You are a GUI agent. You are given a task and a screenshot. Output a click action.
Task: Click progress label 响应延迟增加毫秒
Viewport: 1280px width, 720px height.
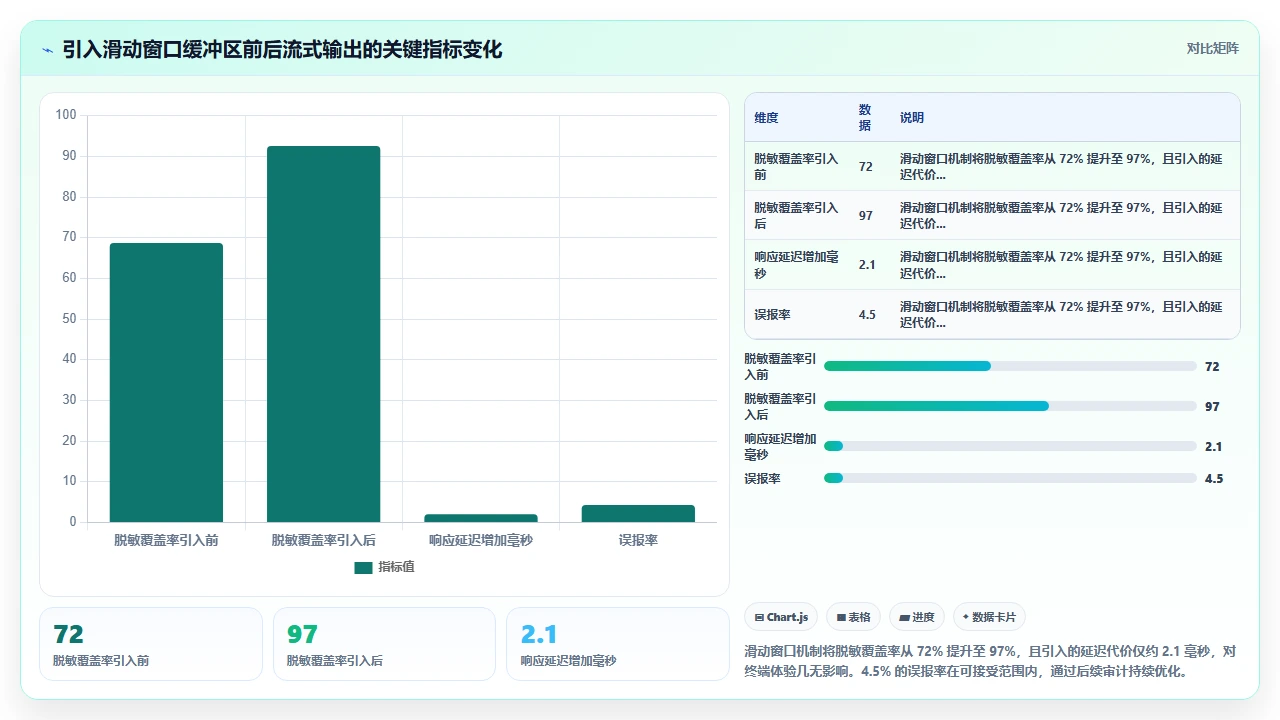(x=781, y=447)
